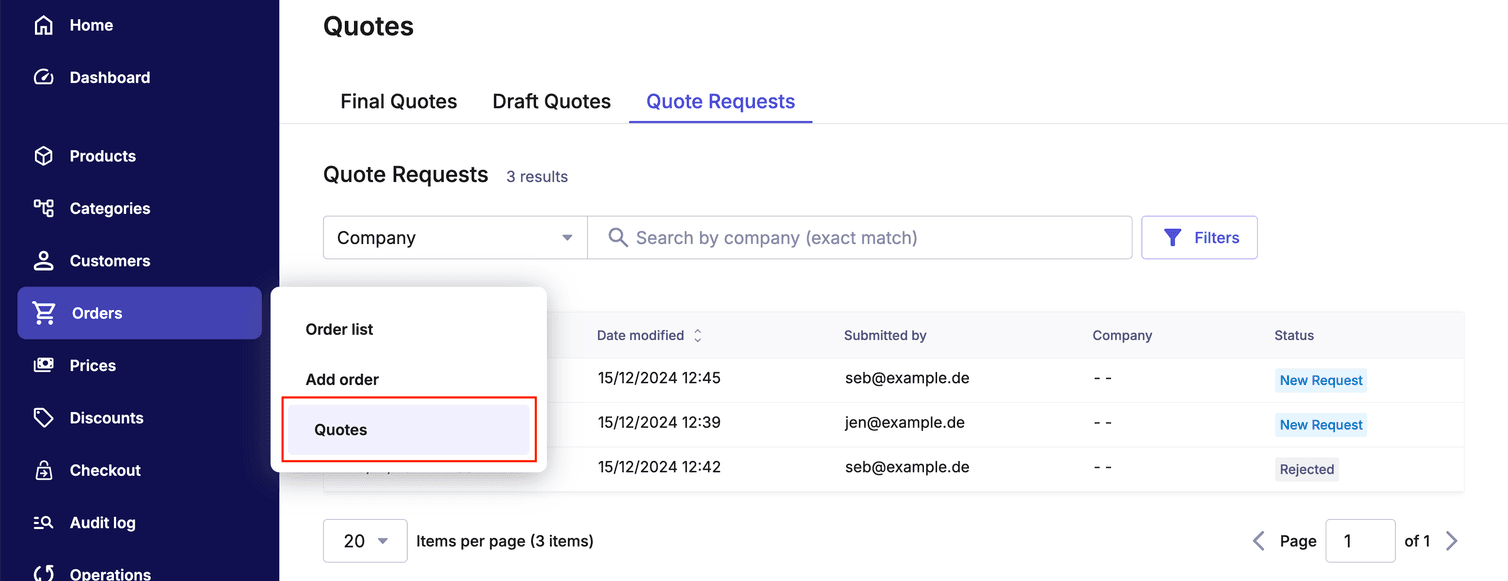Open the Audit log icon
Image resolution: width=1508 pixels, height=581 pixels.
(43, 522)
